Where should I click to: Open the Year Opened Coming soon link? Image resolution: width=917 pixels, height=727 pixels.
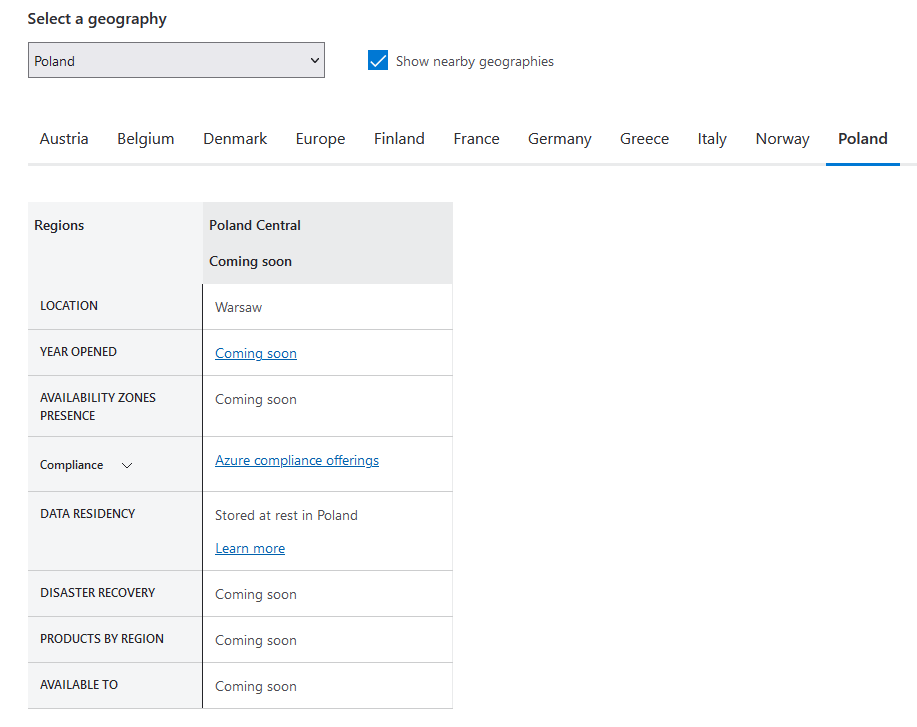[256, 353]
